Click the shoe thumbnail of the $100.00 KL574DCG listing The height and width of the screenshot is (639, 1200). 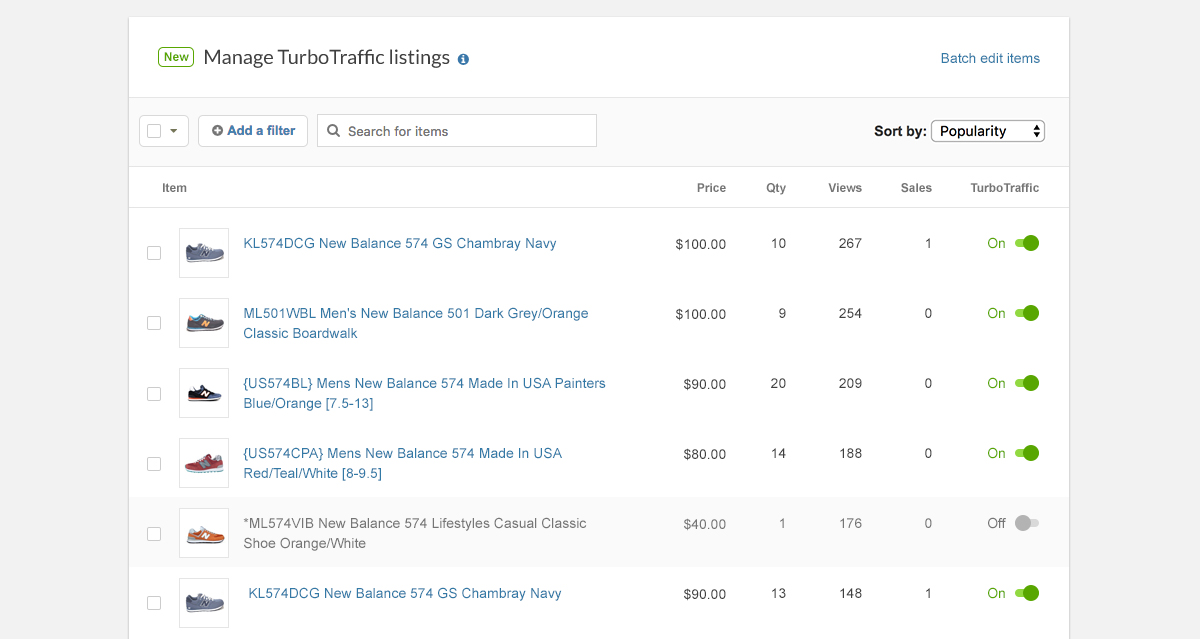click(204, 253)
